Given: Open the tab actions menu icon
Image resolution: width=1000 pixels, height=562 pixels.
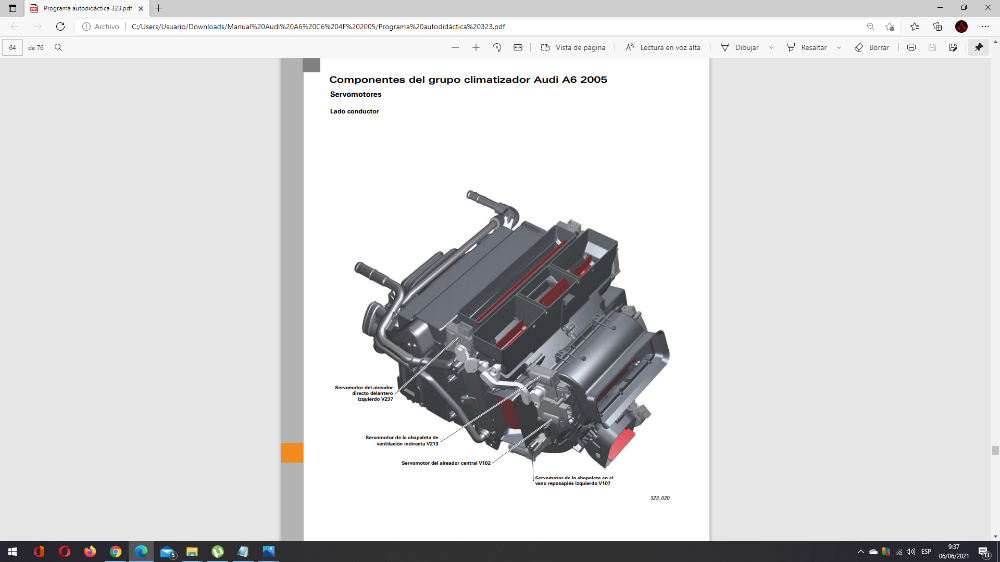Looking at the screenshot, I should click(x=12, y=8).
